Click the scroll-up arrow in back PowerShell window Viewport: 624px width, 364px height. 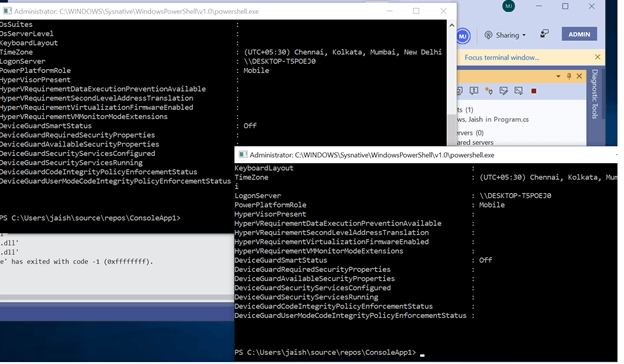point(452,25)
